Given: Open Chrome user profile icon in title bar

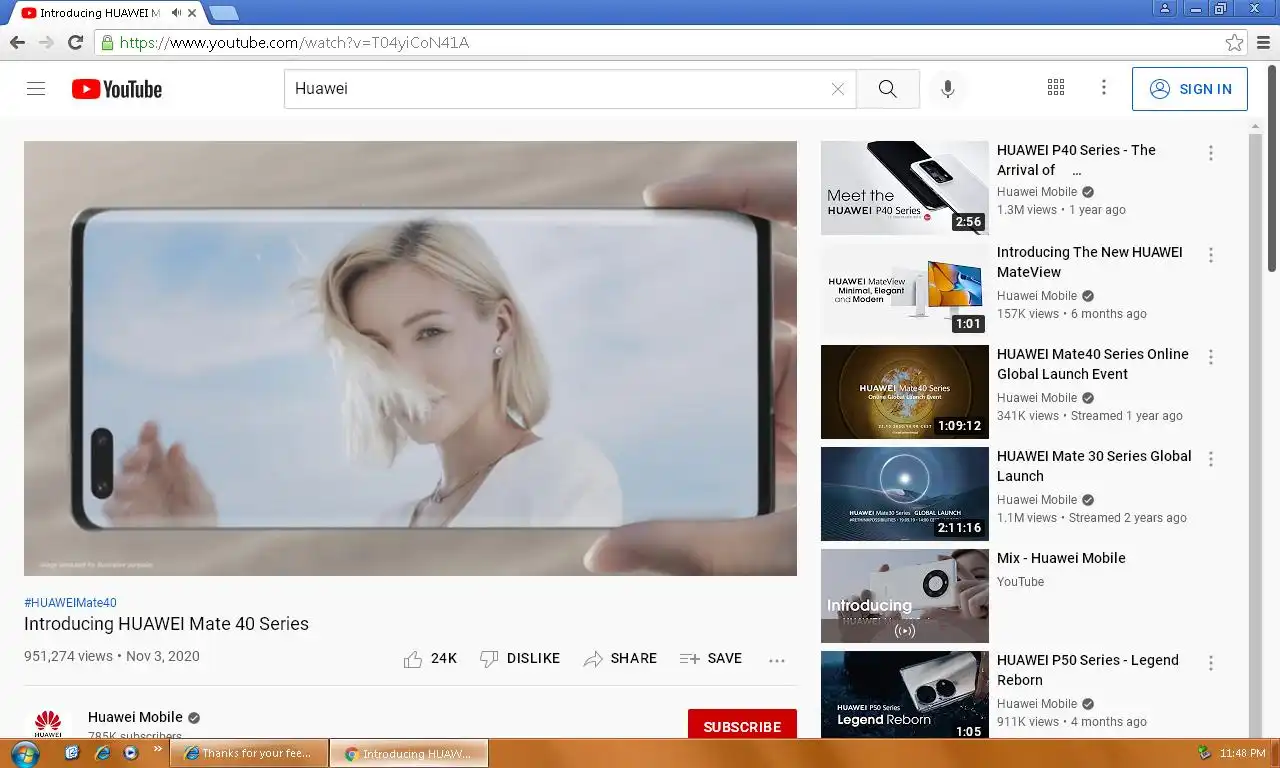Looking at the screenshot, I should [x=1164, y=9].
